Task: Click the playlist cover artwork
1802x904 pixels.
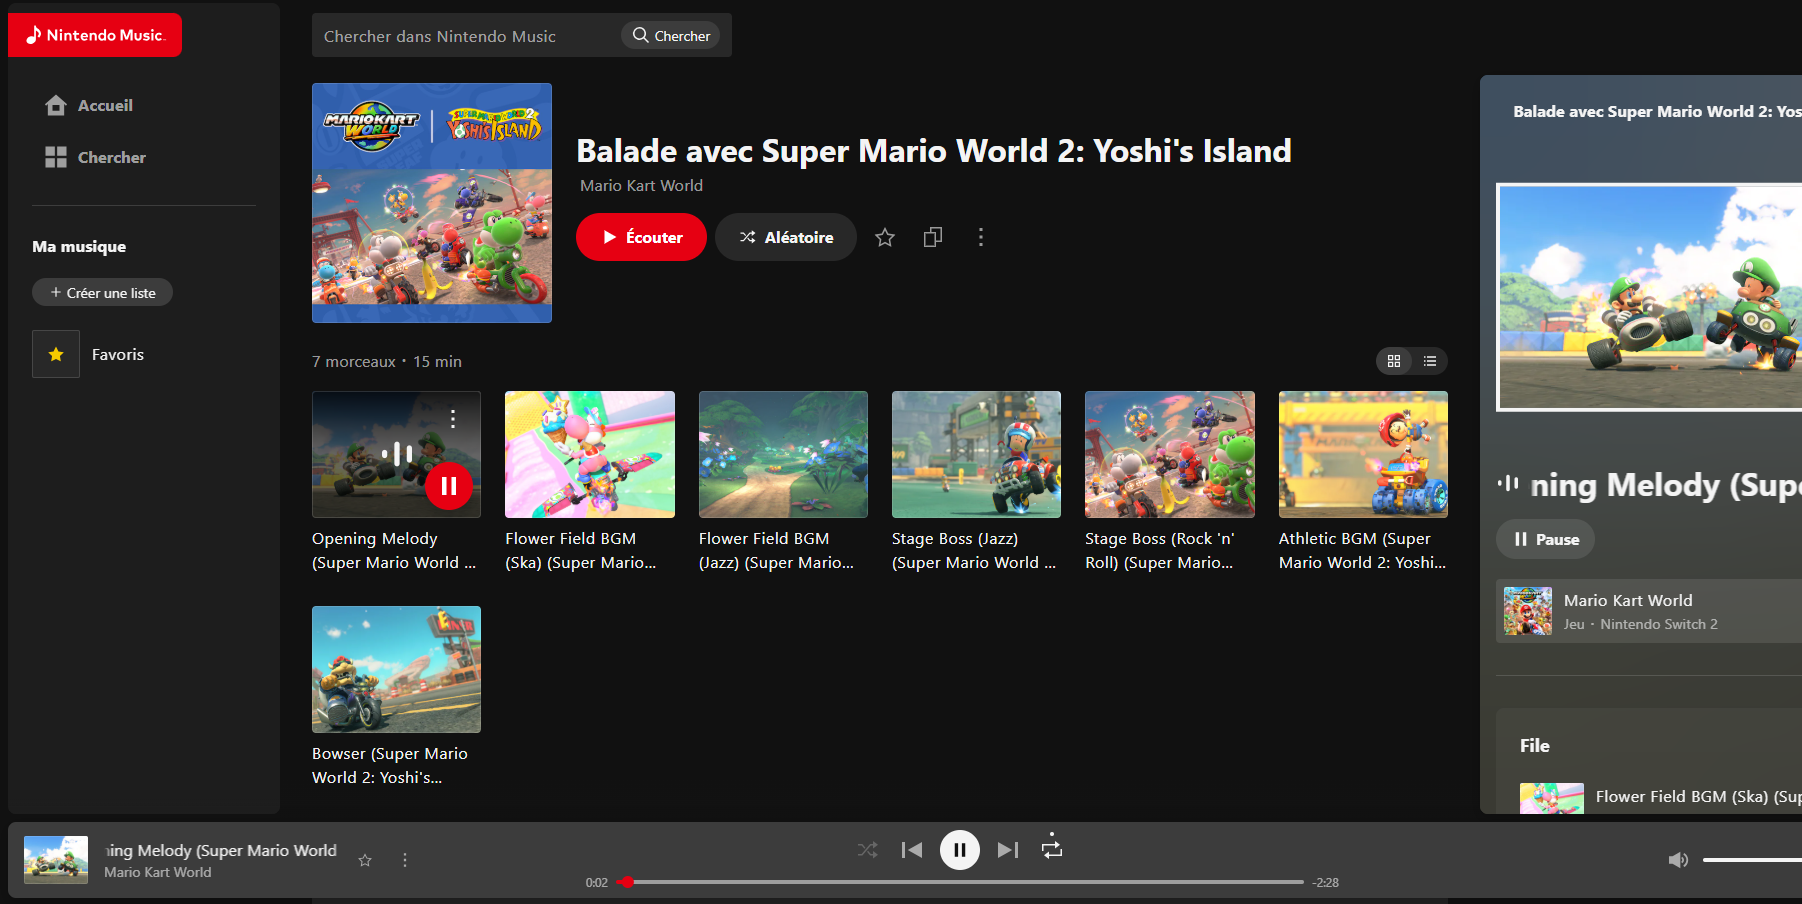Action: click(x=432, y=203)
